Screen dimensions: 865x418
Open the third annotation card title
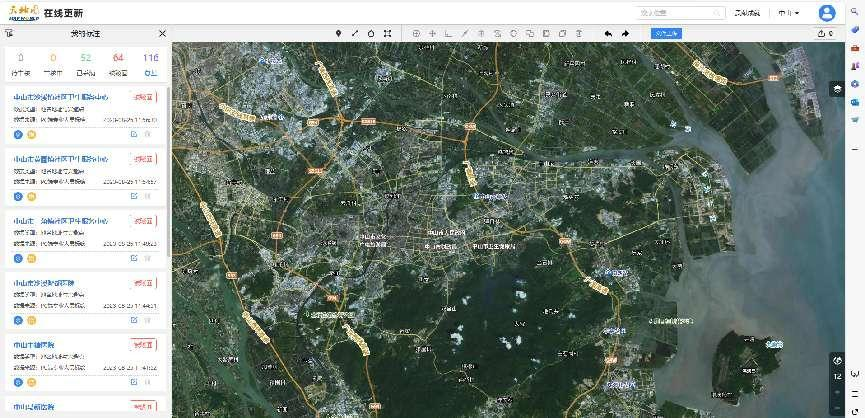(x=61, y=221)
